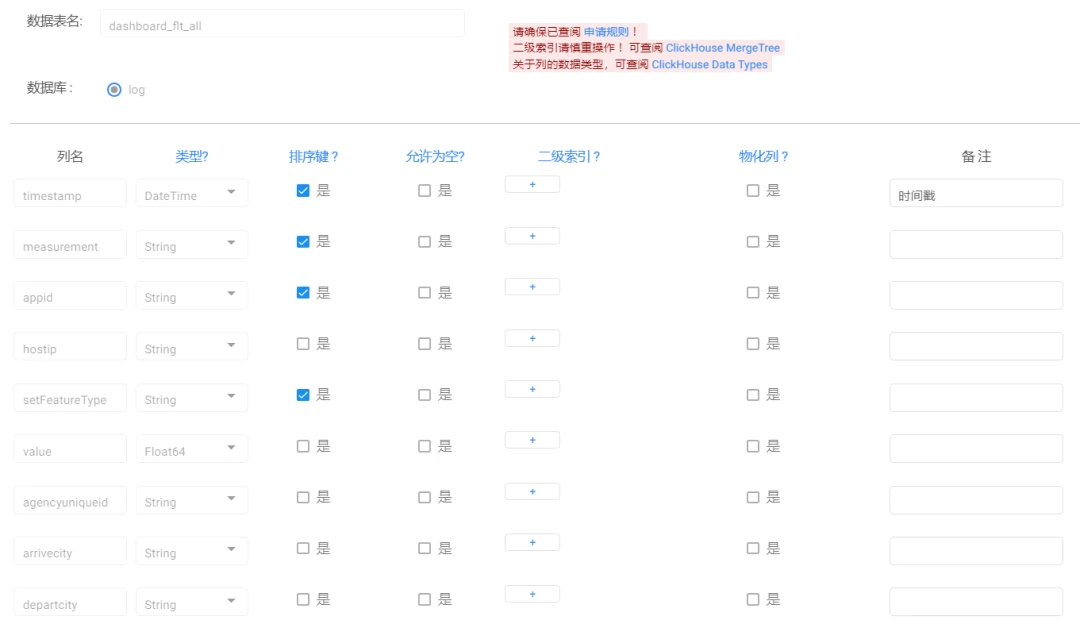Open the ClickHouse Data Types link

pos(710,64)
